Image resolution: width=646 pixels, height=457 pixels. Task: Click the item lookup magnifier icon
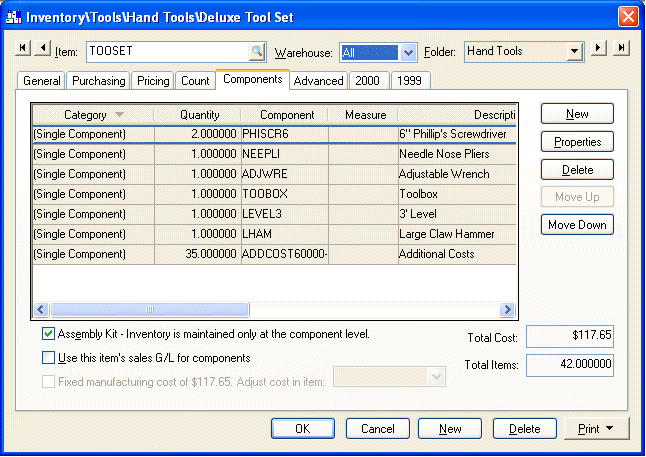point(257,51)
